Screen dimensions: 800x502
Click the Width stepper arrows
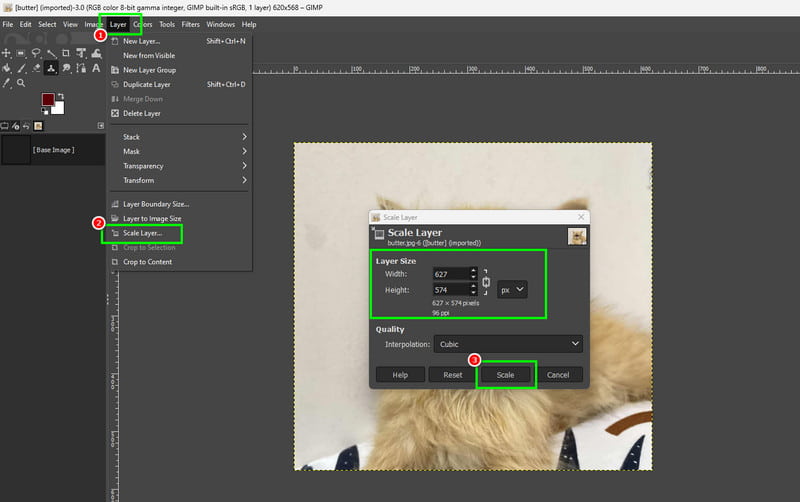(473, 274)
